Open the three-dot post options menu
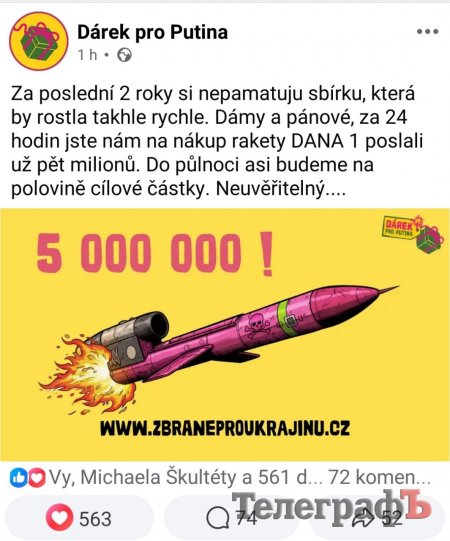Image resolution: width=450 pixels, height=541 pixels. coord(427,32)
